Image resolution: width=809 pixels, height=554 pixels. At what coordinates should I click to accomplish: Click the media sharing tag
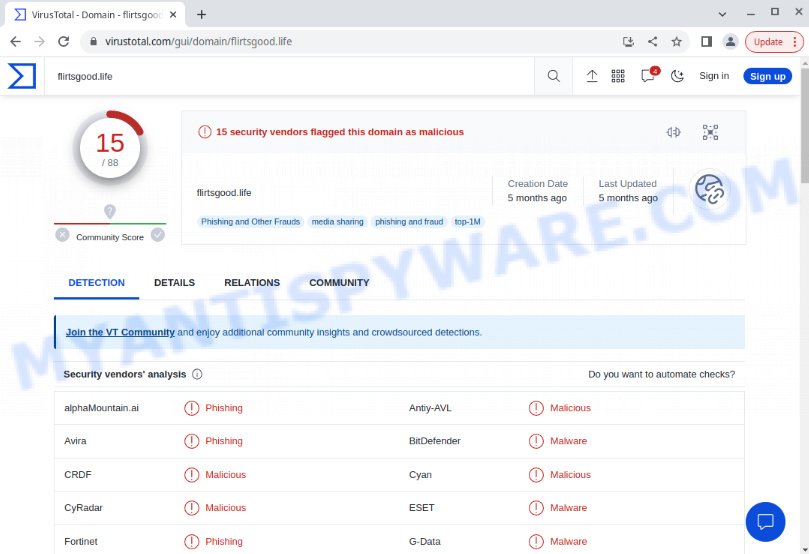click(337, 222)
